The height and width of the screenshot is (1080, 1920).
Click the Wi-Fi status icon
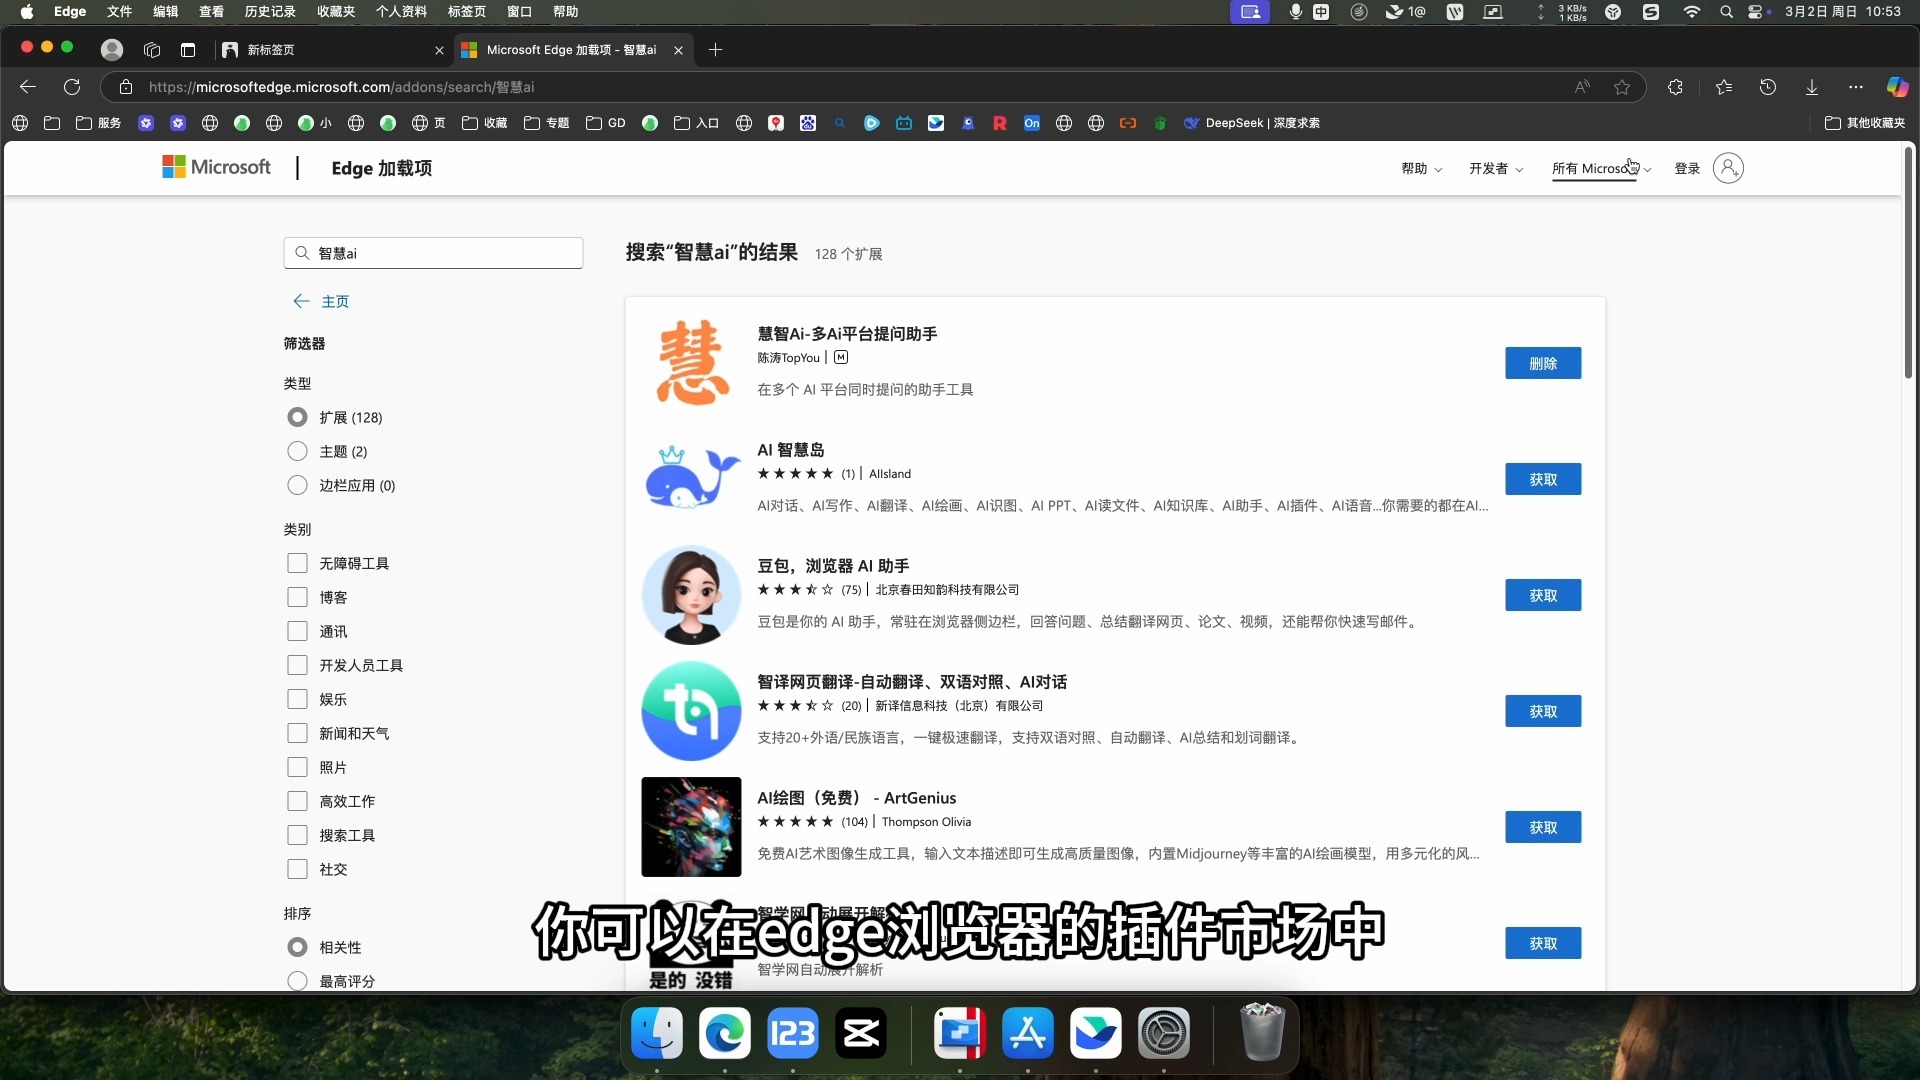[x=1691, y=12]
